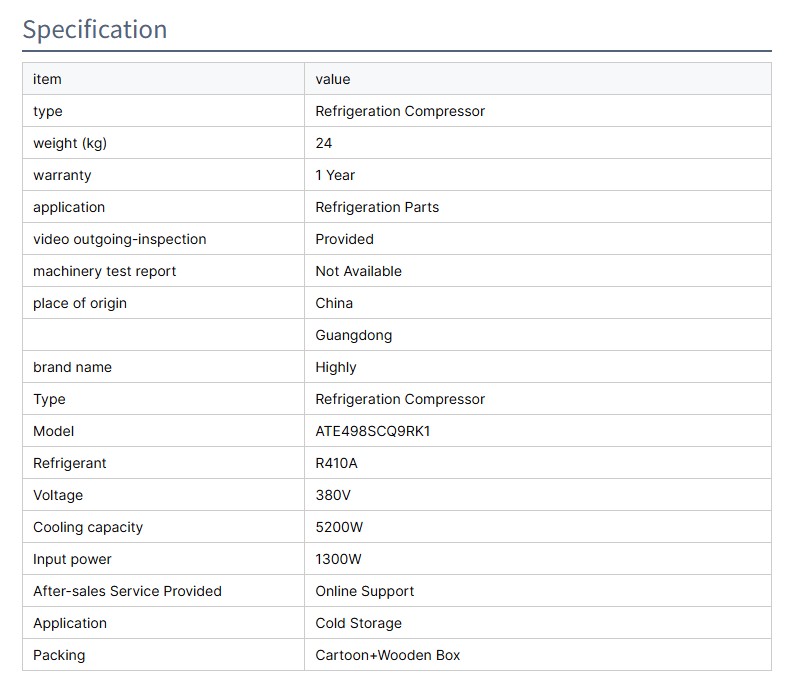Image resolution: width=798 pixels, height=693 pixels.
Task: Click the video outgoing-inspection label
Action: (x=120, y=239)
